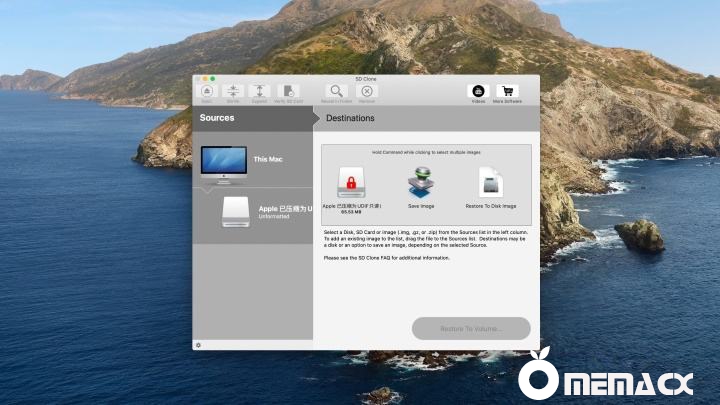Viewport: 720px width, 405px height.
Task: Open the More Software cart icon
Action: [x=507, y=91]
